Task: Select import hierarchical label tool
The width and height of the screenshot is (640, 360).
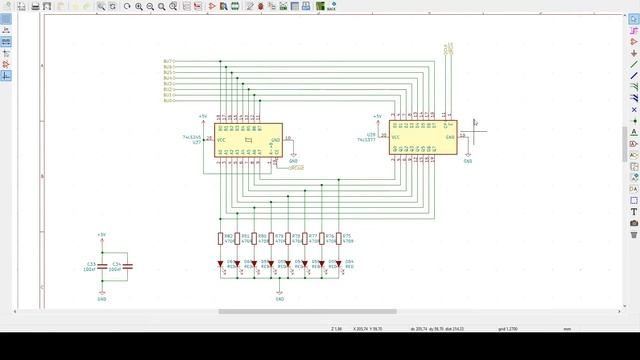Action: (x=633, y=178)
